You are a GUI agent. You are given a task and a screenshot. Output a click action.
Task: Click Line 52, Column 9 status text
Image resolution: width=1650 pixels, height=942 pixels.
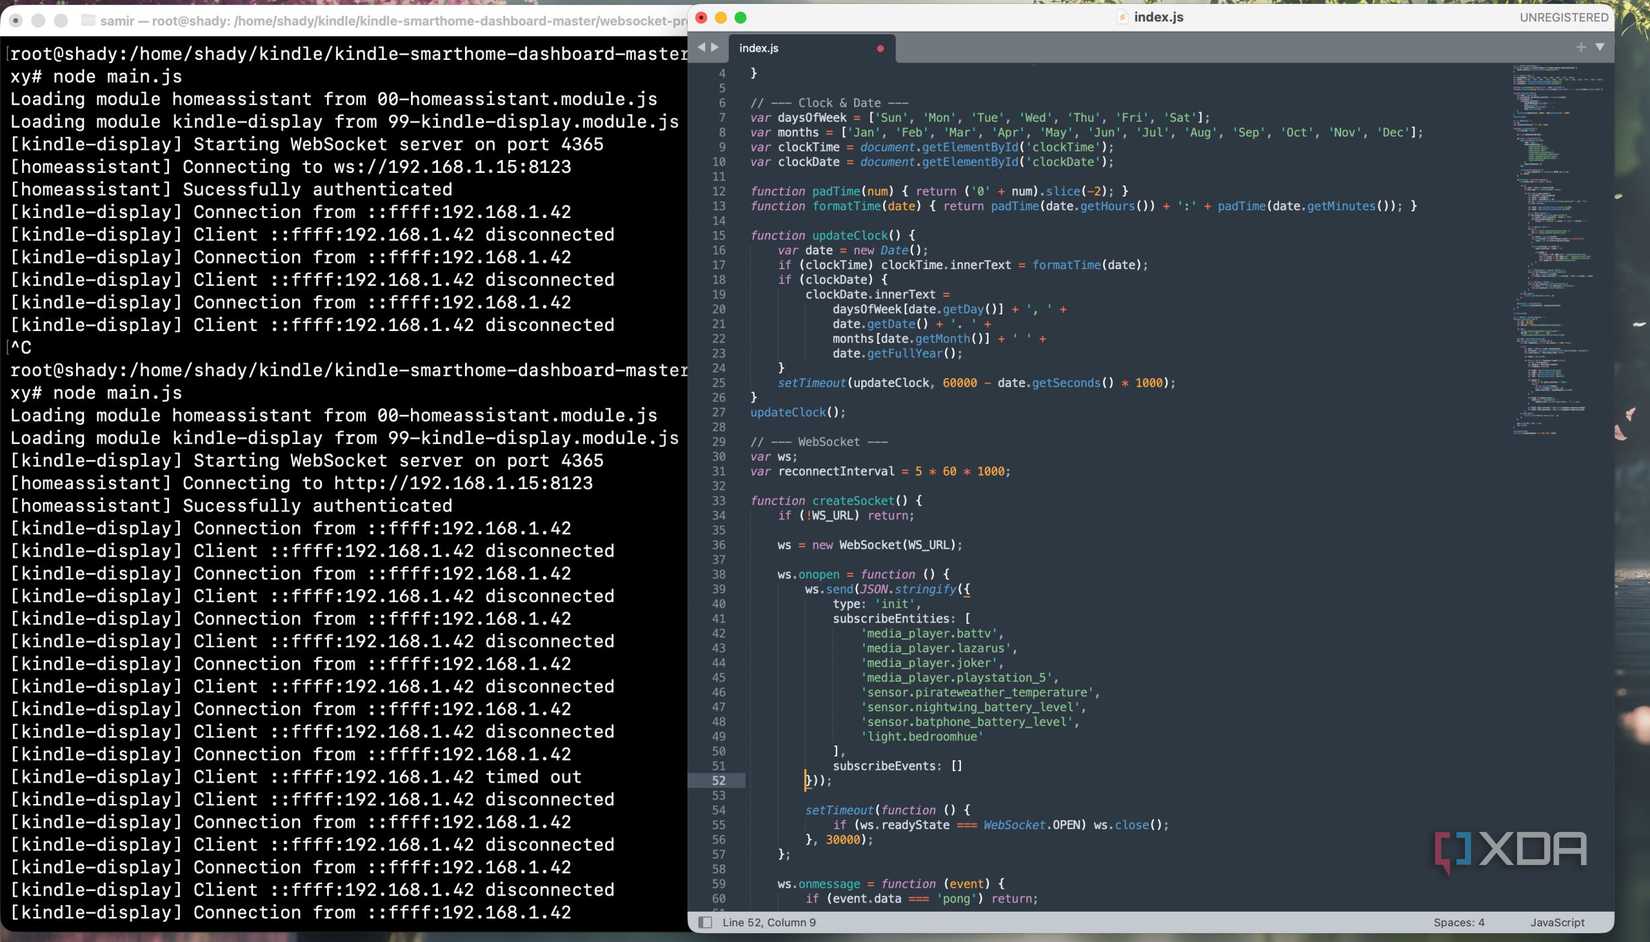tap(768, 922)
